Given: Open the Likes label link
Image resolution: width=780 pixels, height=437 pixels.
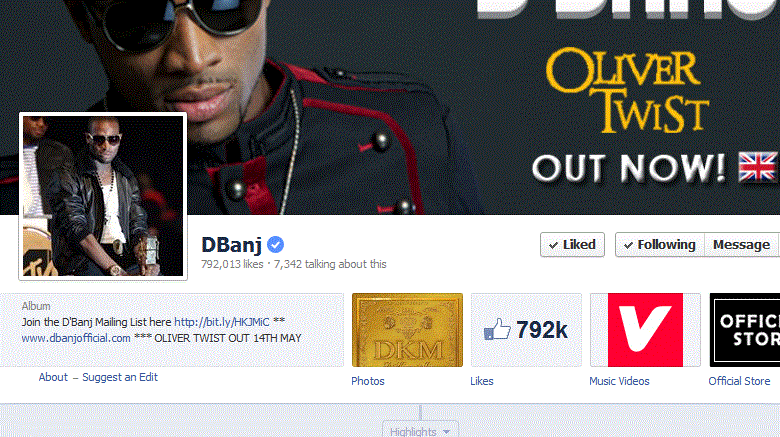Looking at the screenshot, I should click(x=482, y=381).
